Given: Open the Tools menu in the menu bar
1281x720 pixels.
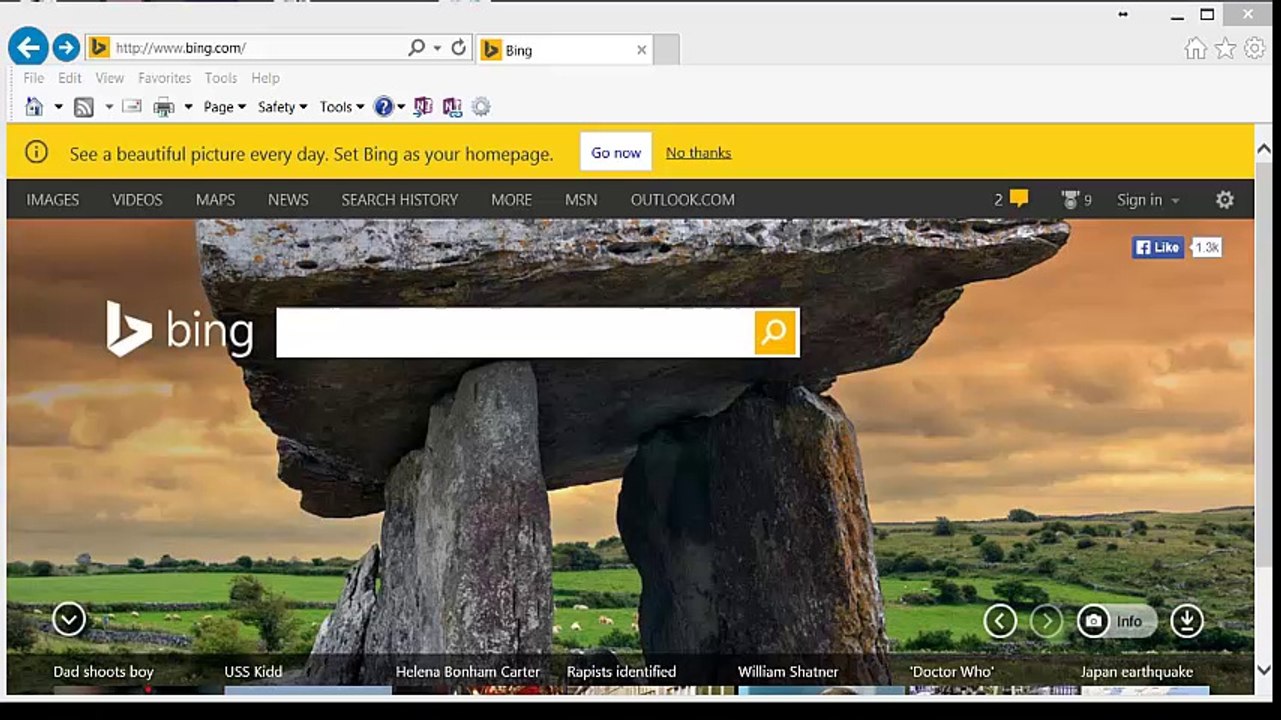Looking at the screenshot, I should [x=221, y=78].
